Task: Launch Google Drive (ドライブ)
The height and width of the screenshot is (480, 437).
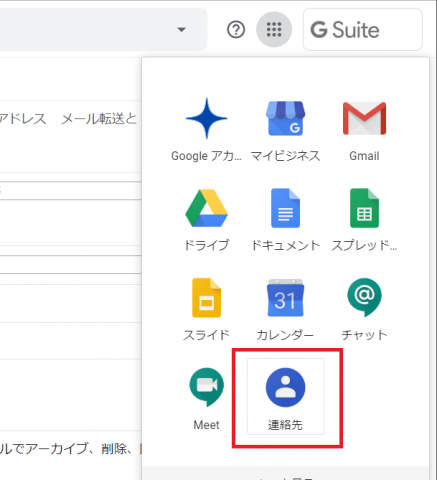Action: coord(206,208)
